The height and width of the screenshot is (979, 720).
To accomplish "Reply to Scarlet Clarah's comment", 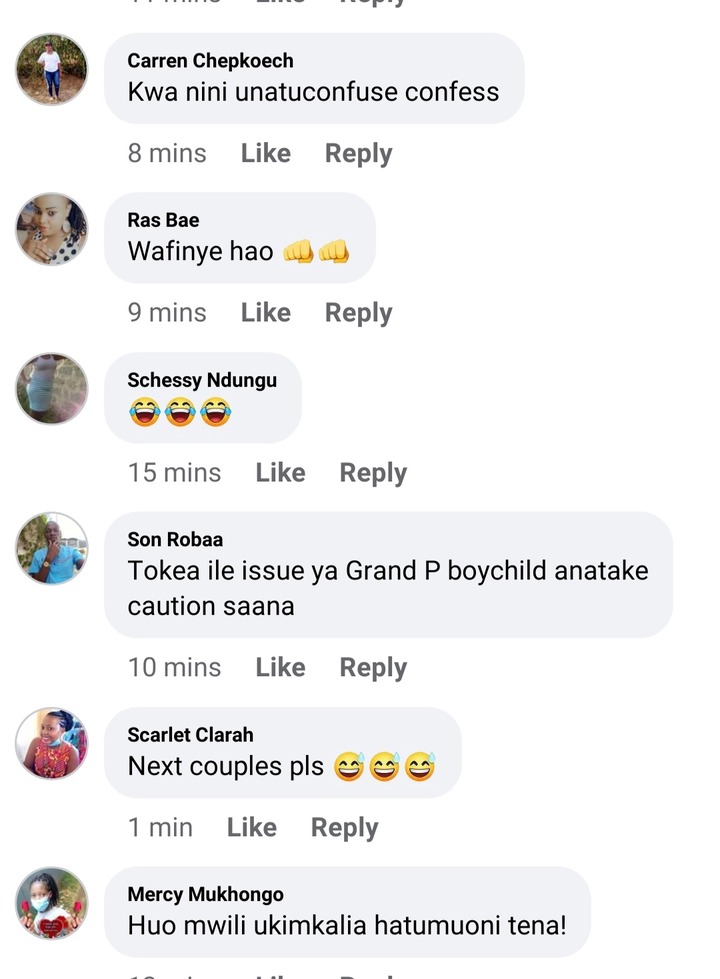I will [x=345, y=827].
